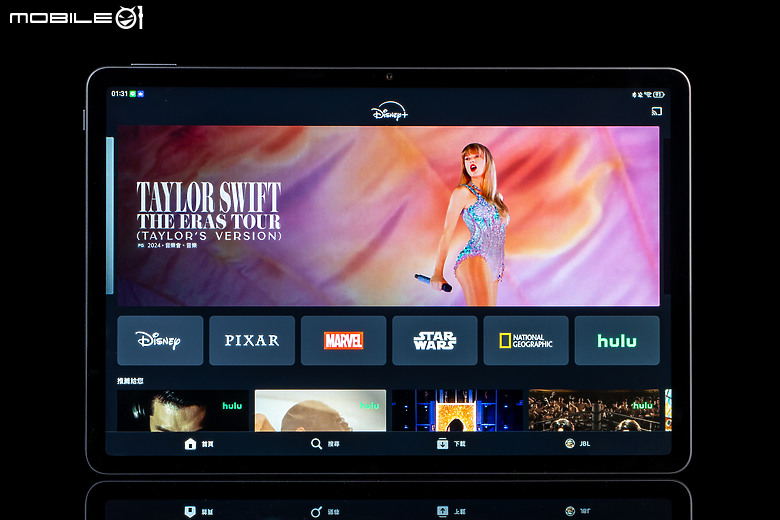This screenshot has width=780, height=520.
Task: Select the golden stage show thumbnail
Action: tap(457, 410)
